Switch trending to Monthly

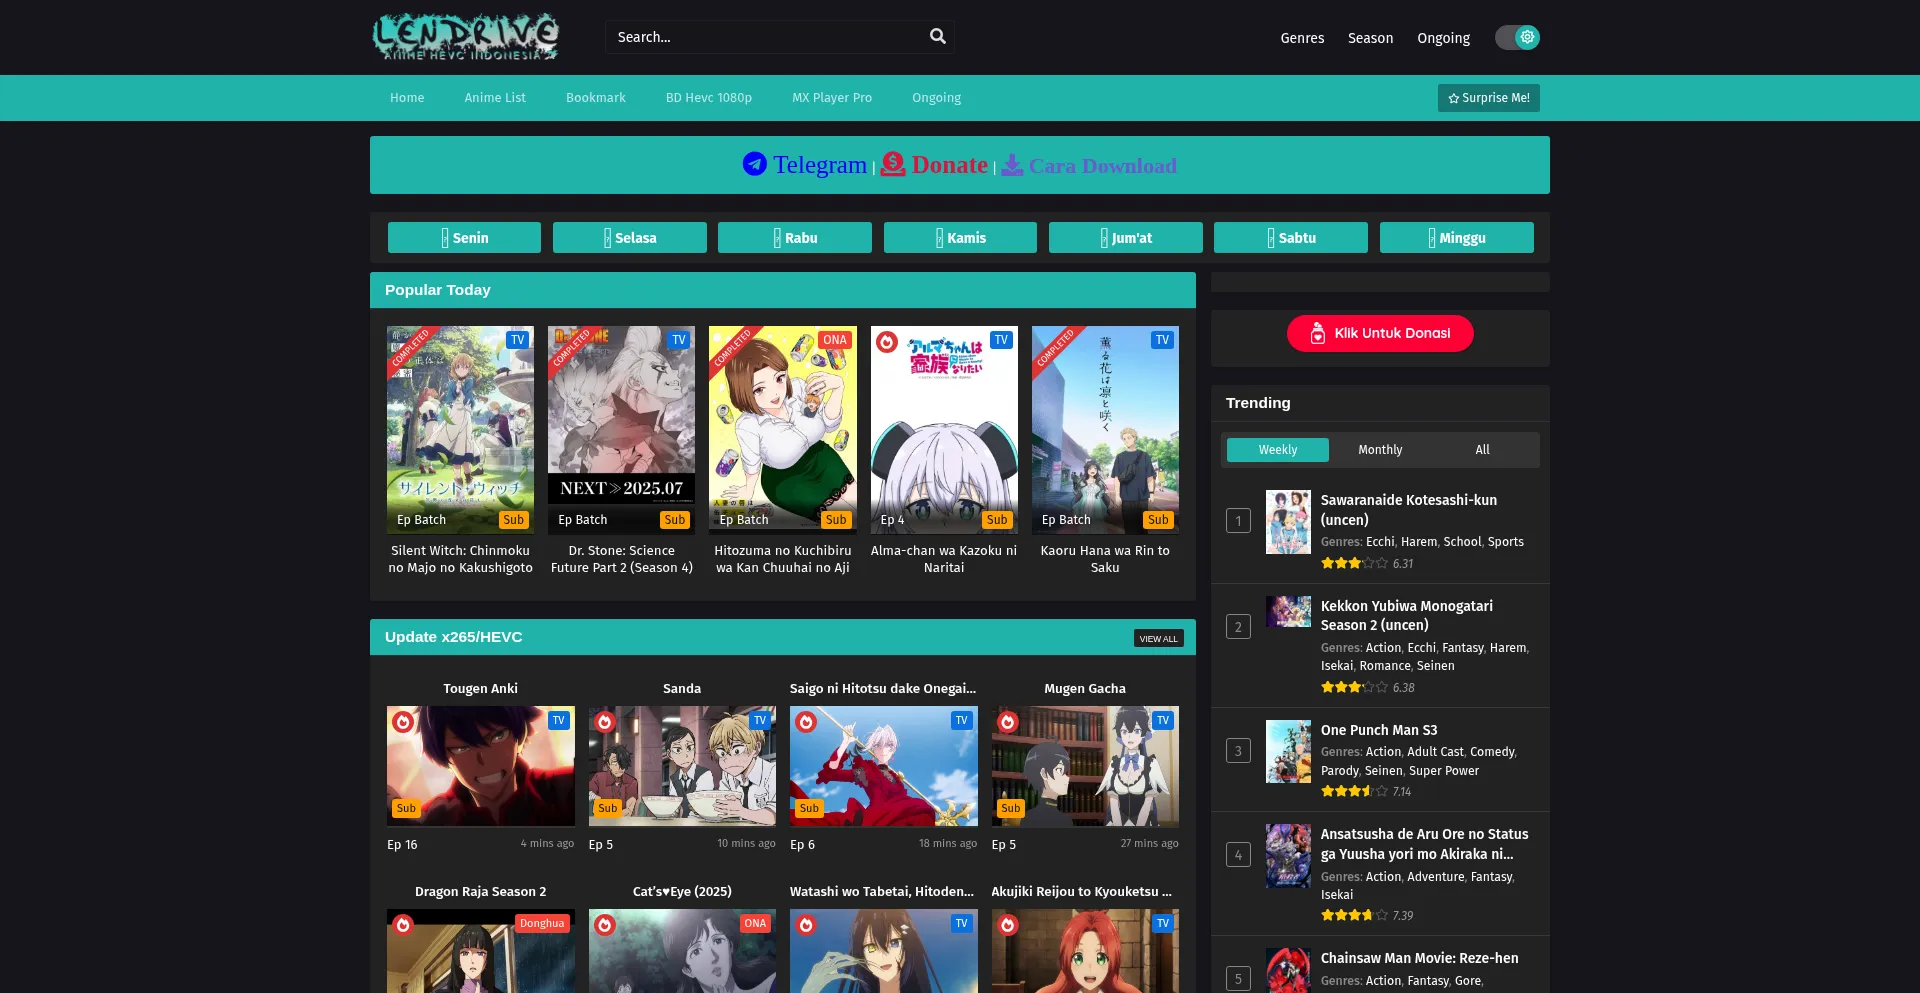coord(1380,450)
